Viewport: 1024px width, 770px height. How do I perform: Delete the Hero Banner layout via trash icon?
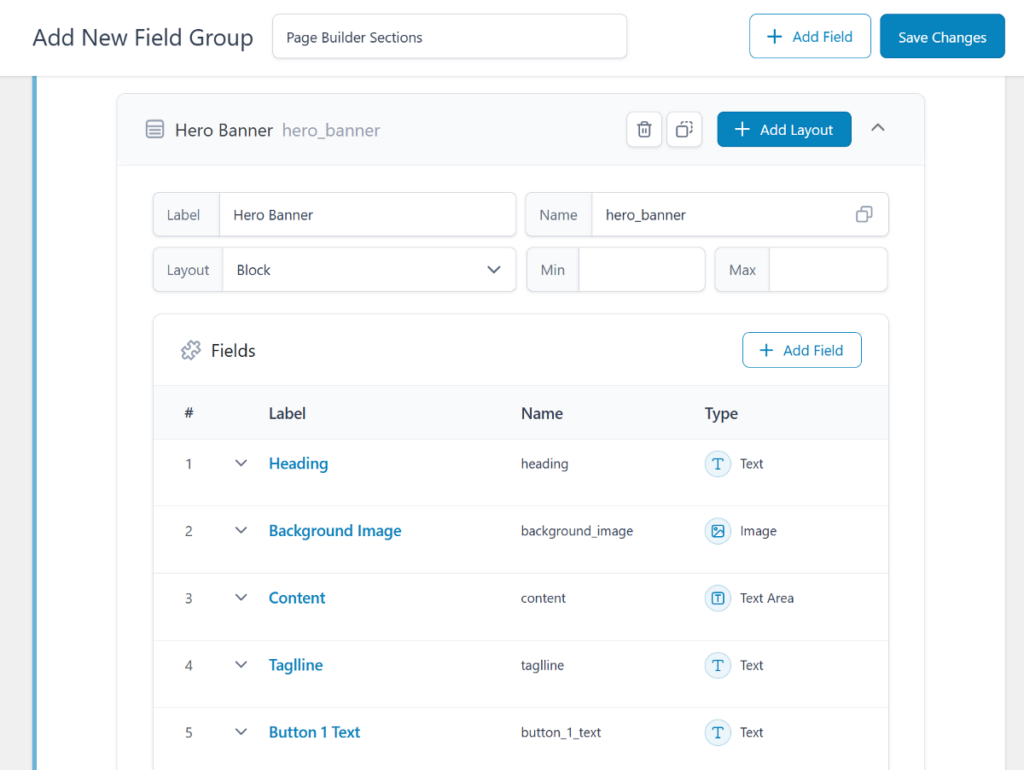pos(644,129)
